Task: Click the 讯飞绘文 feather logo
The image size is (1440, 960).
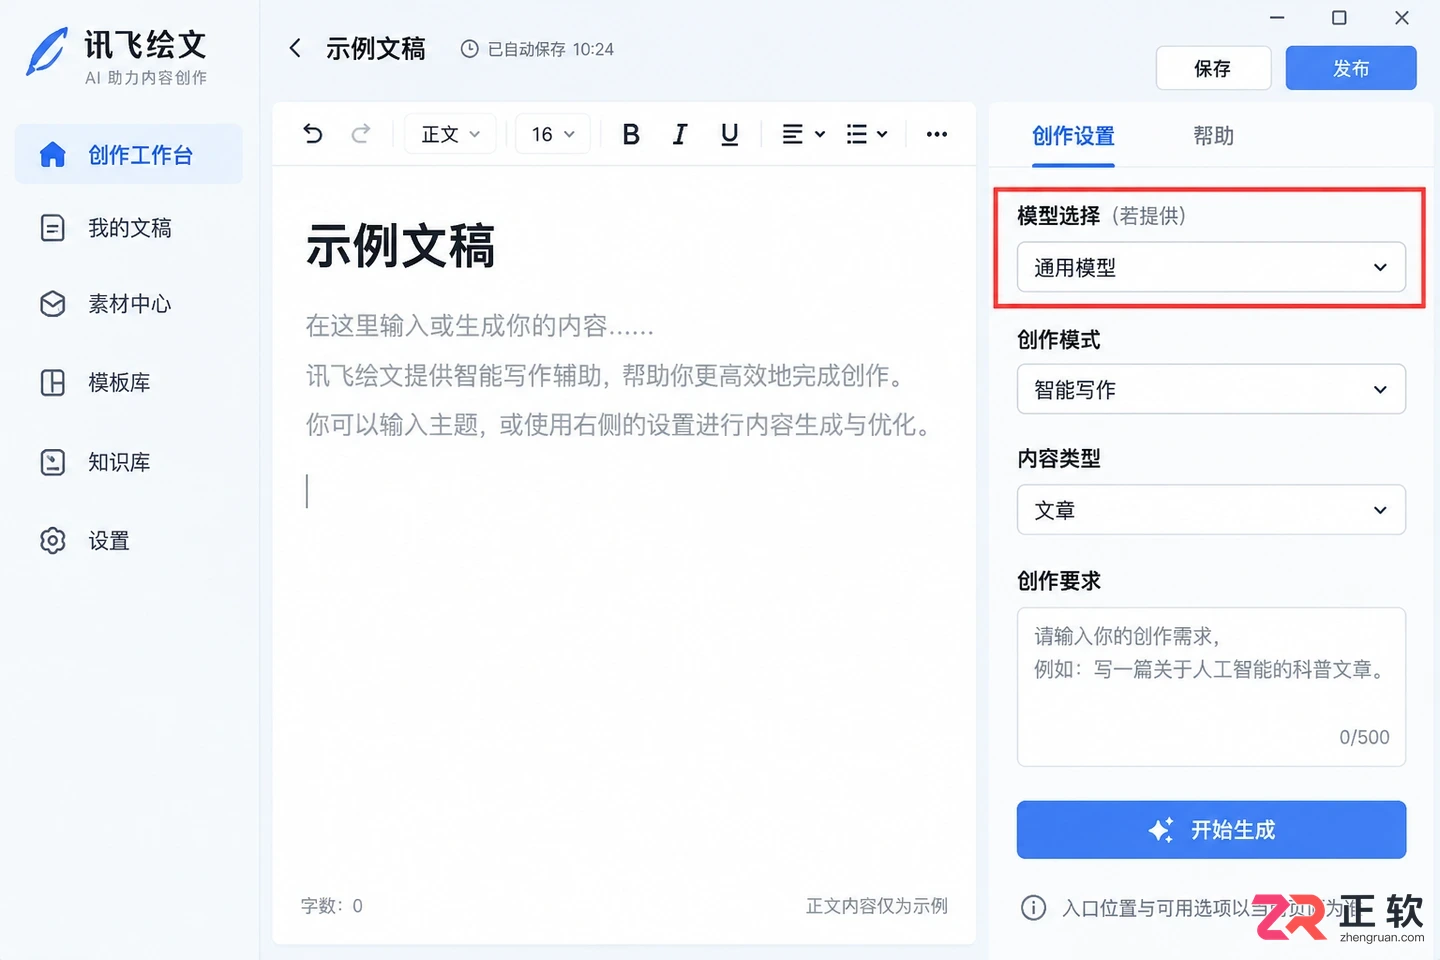Action: tap(46, 52)
